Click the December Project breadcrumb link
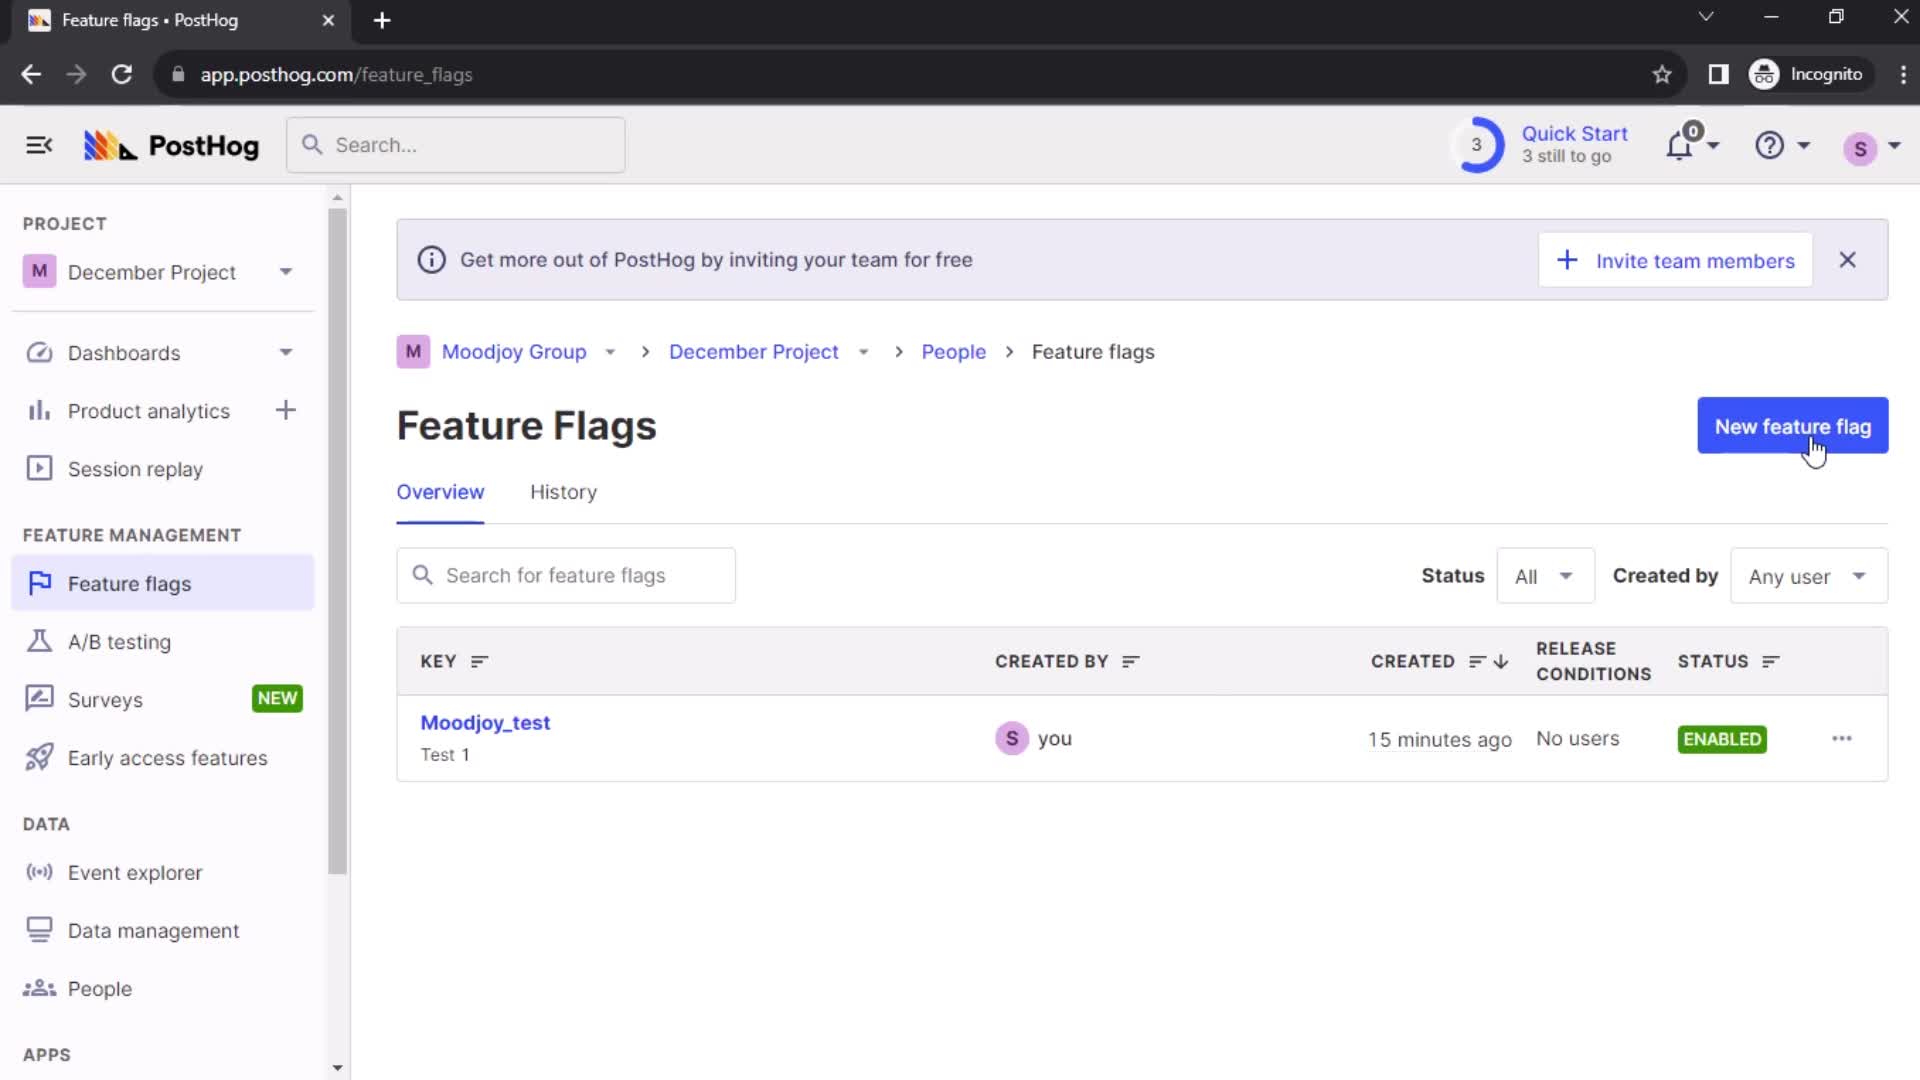 click(754, 352)
